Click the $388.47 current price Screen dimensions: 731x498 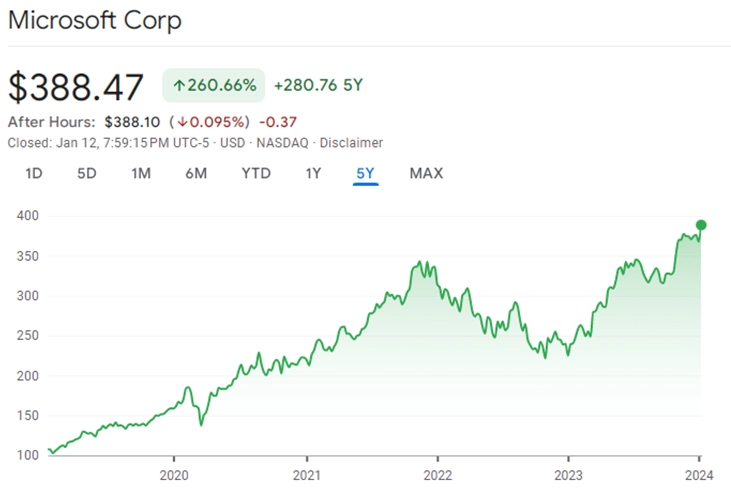[x=76, y=87]
